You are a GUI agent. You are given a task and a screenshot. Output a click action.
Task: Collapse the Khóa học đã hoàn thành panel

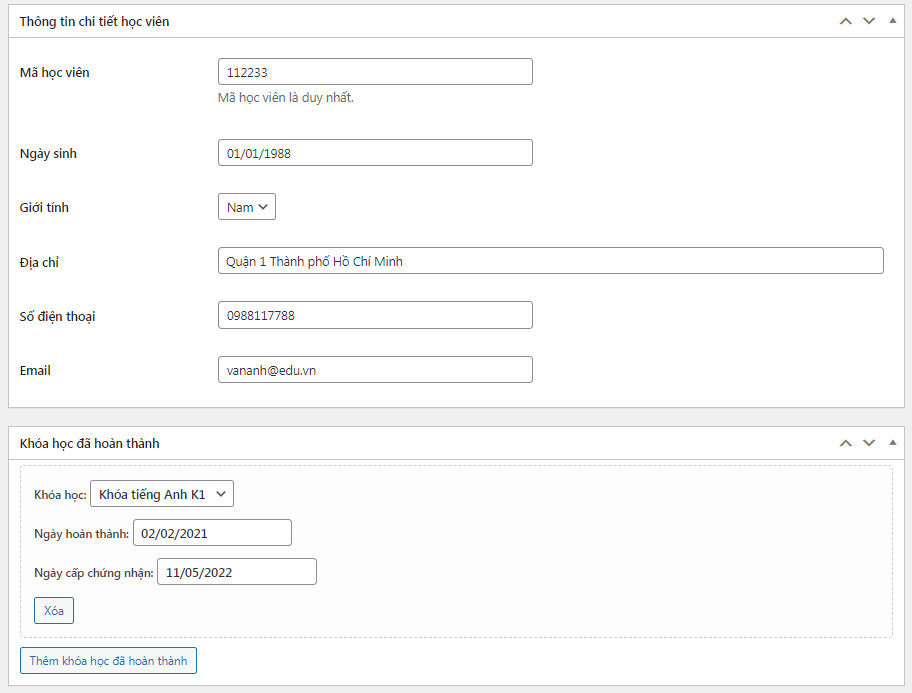[x=893, y=443]
